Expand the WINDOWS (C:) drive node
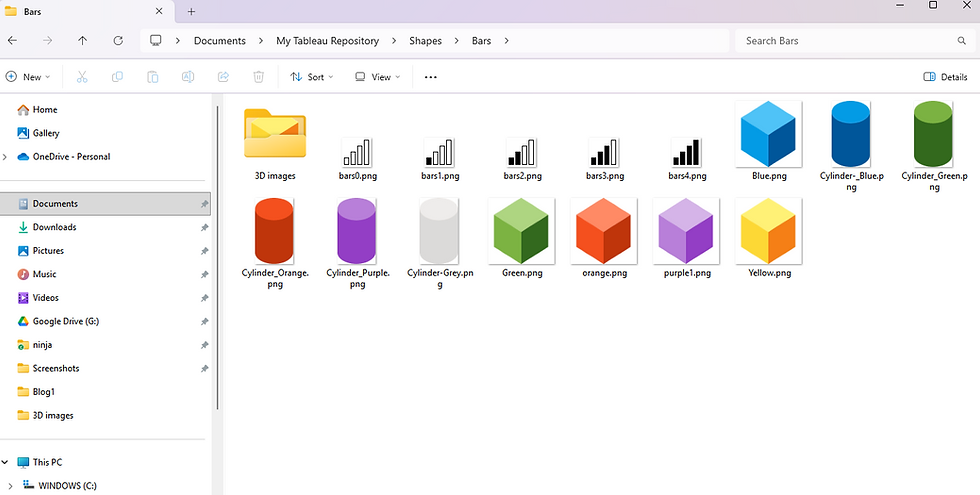The height and width of the screenshot is (495, 980). [x=10, y=486]
